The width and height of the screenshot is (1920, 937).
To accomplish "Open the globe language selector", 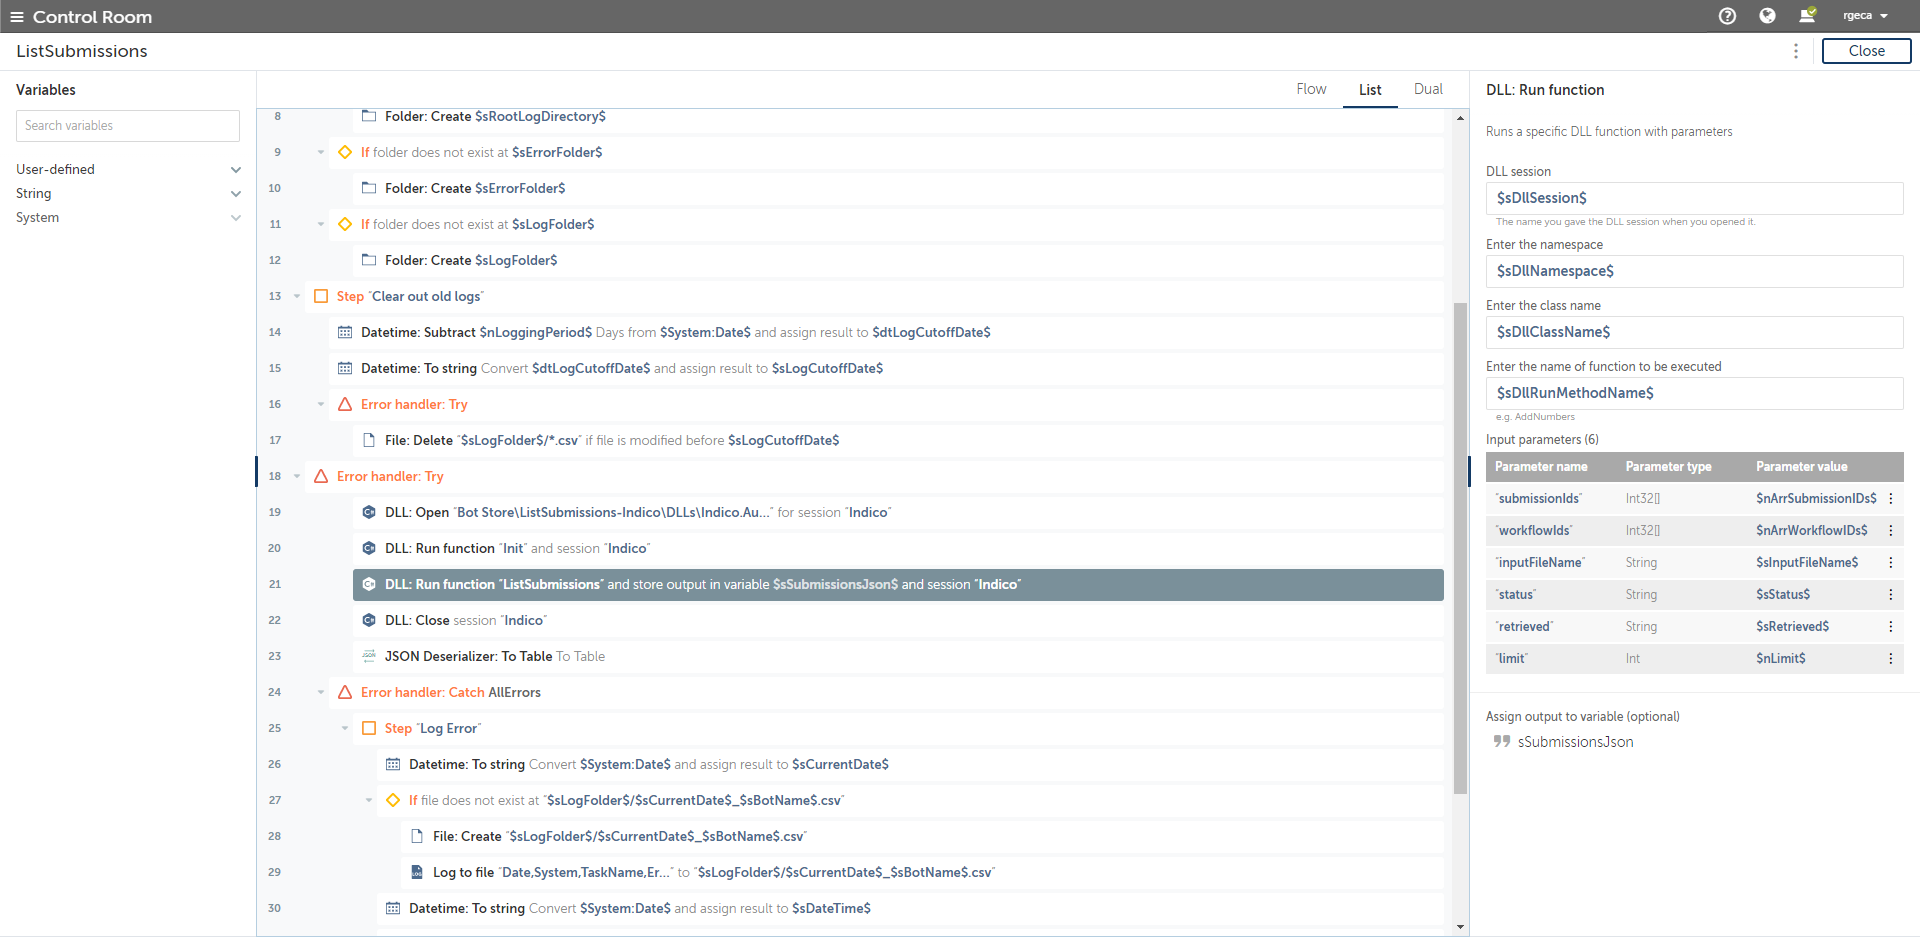I will point(1767,16).
